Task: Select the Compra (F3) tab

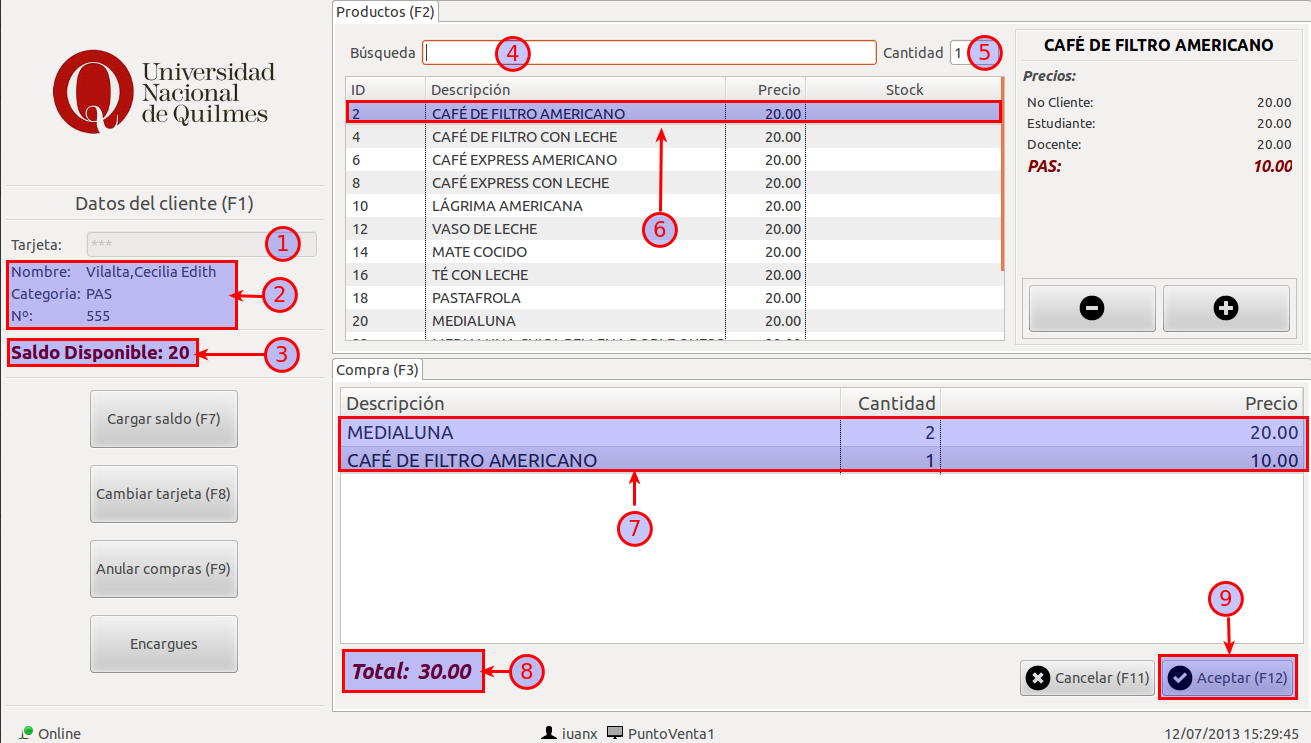Action: [x=378, y=370]
